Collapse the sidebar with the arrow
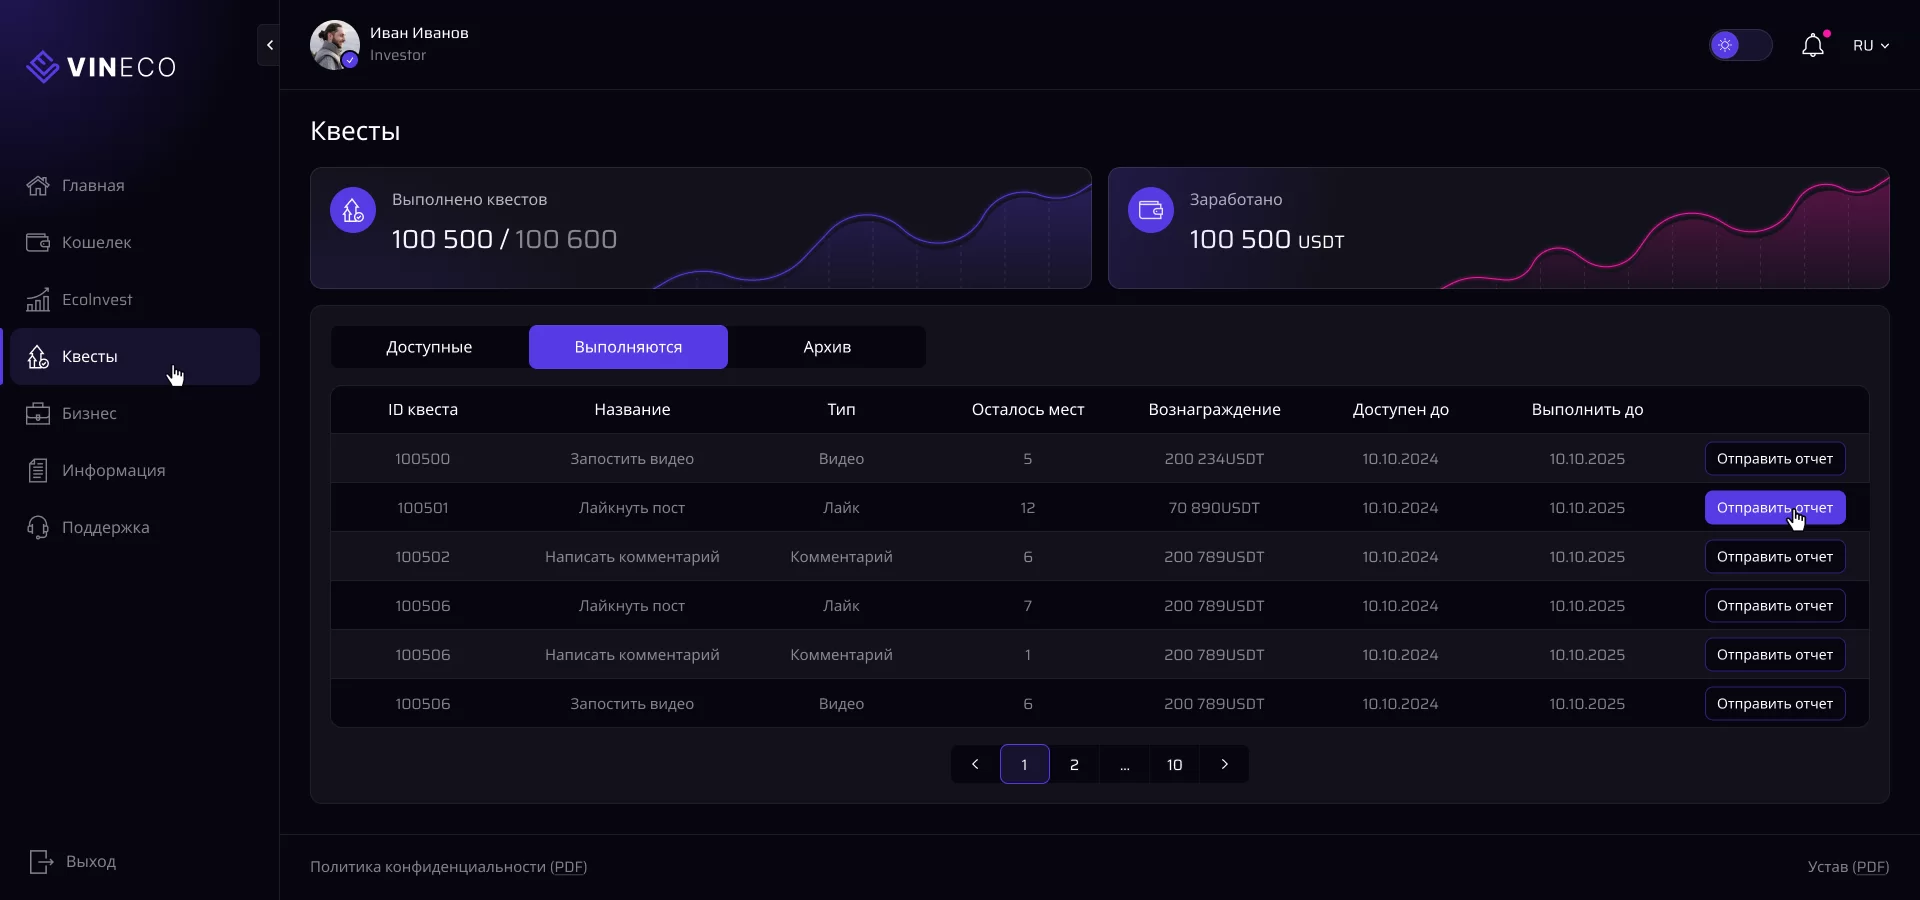The height and width of the screenshot is (900, 1920). click(x=269, y=45)
